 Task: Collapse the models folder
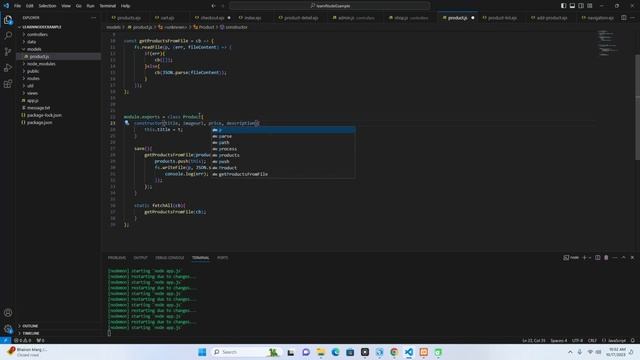click(58, 49)
